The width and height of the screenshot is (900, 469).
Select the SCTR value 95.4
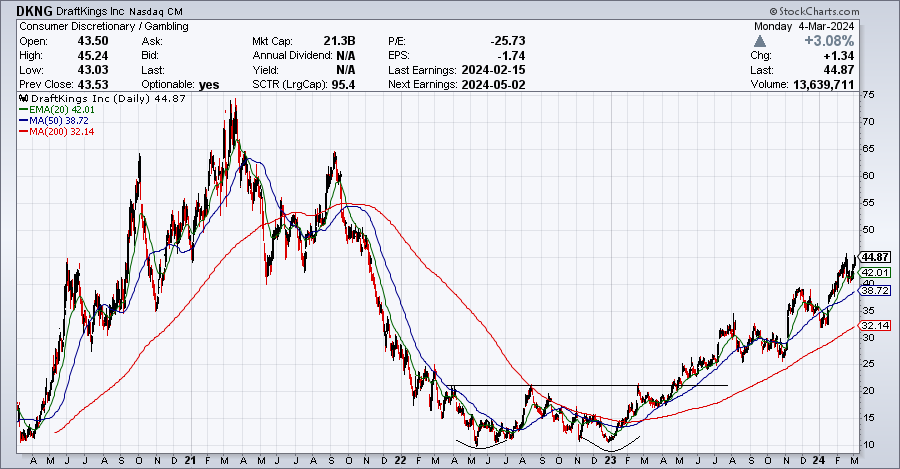(343, 84)
